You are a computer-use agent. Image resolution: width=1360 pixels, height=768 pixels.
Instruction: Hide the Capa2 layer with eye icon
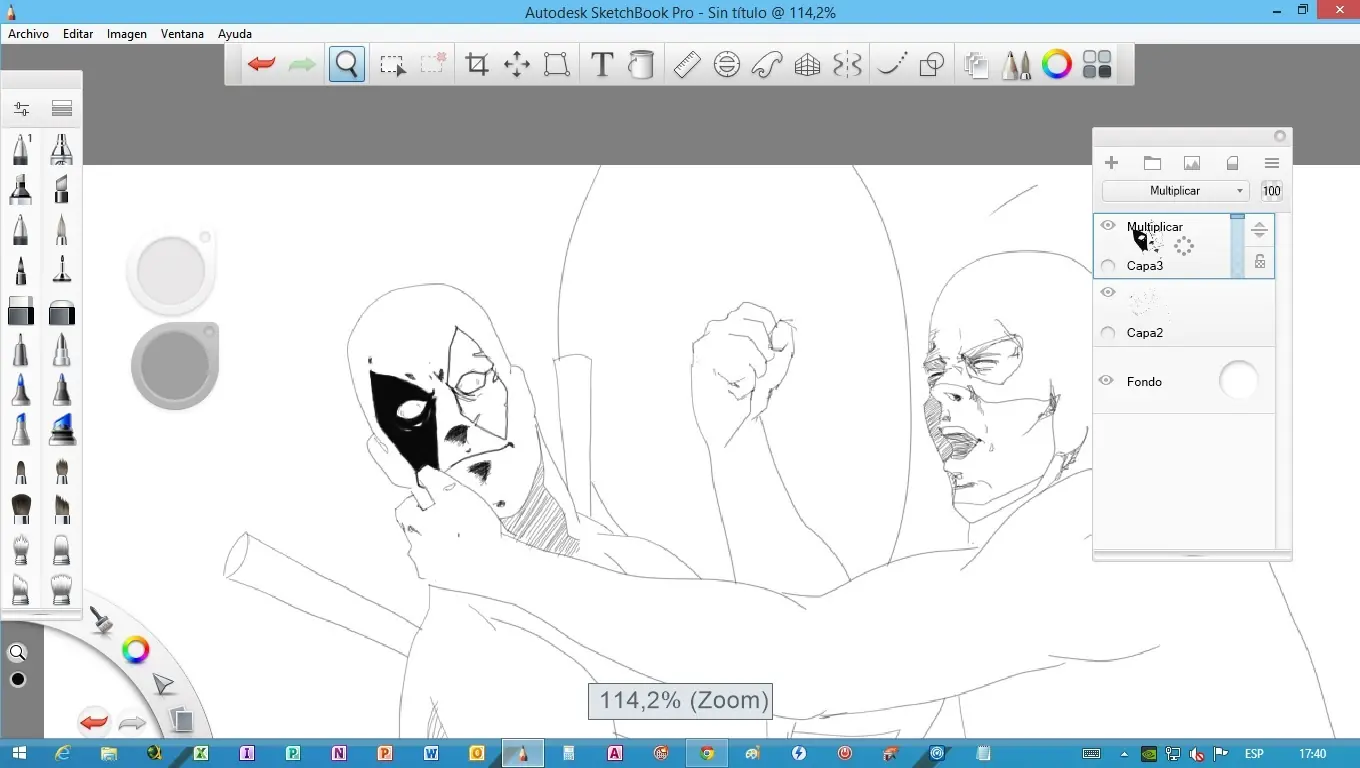[x=1107, y=292]
